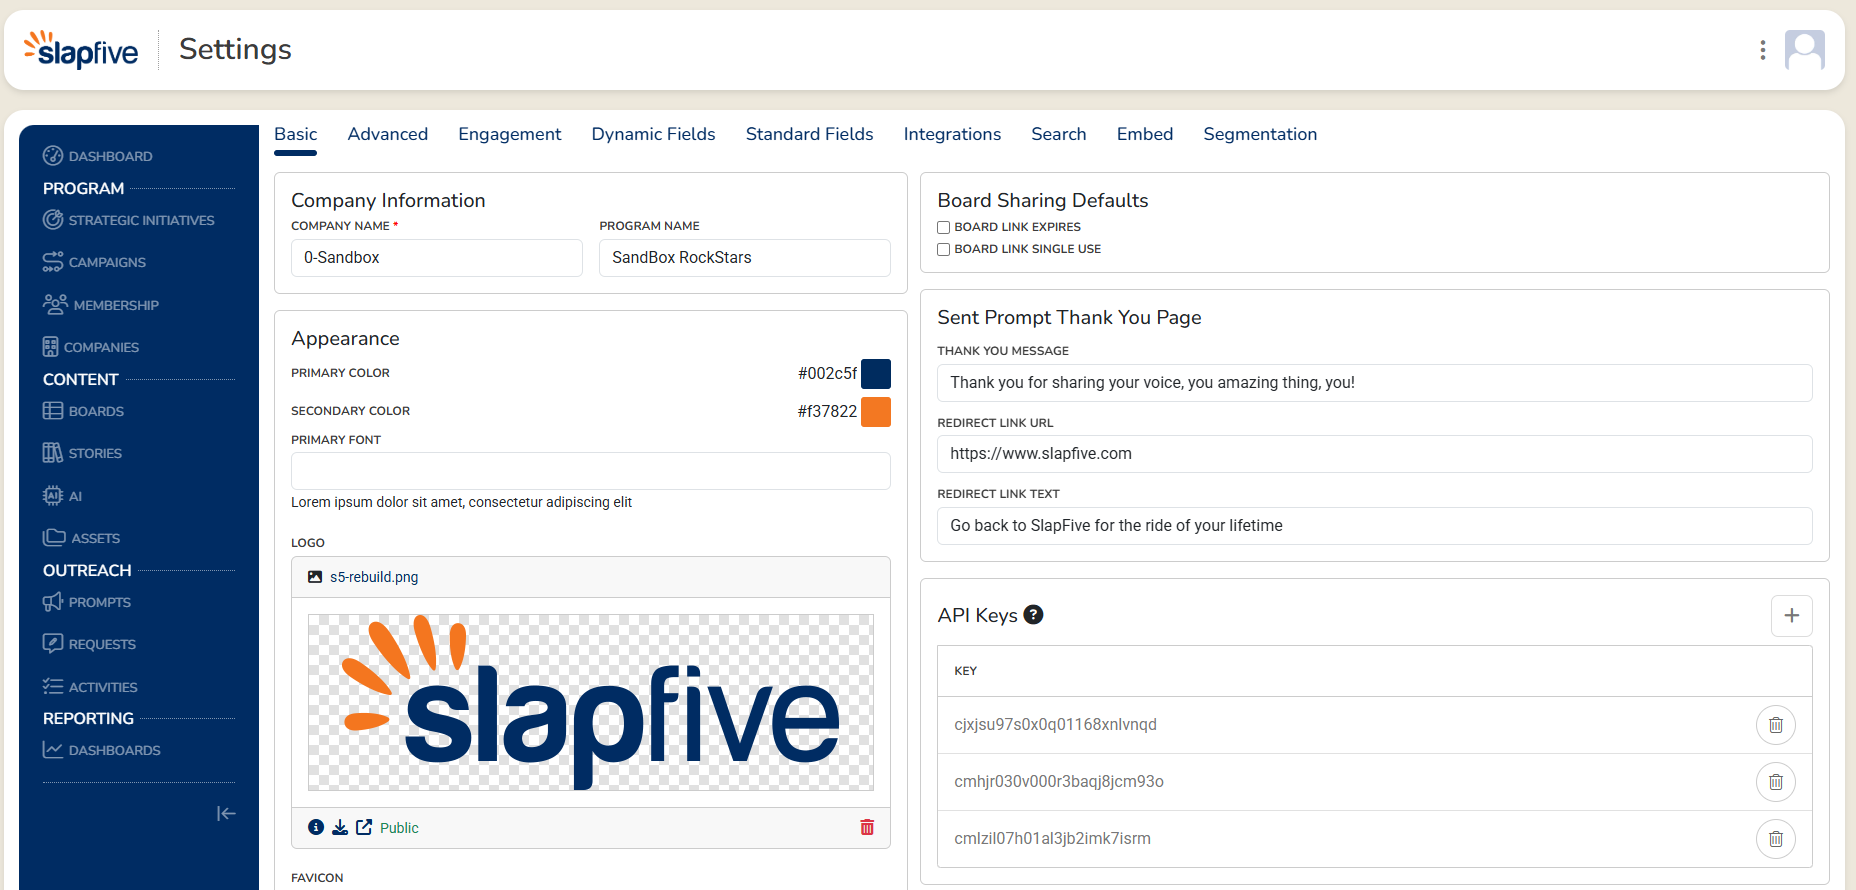1856x890 pixels.
Task: Open the three-dot options menu
Action: 1763,50
